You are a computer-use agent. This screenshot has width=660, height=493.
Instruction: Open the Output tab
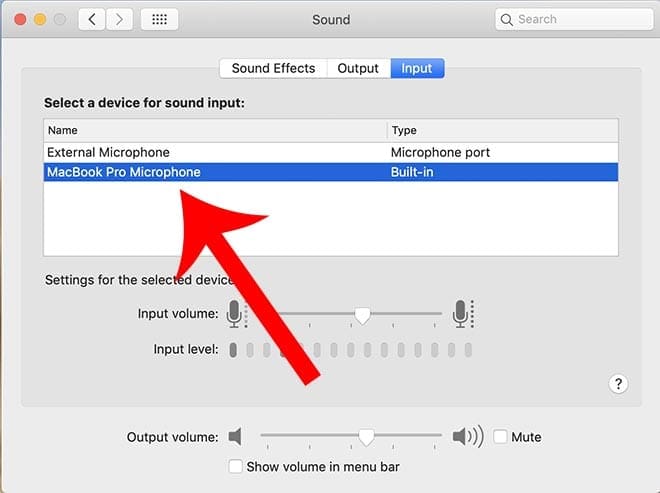coord(358,68)
